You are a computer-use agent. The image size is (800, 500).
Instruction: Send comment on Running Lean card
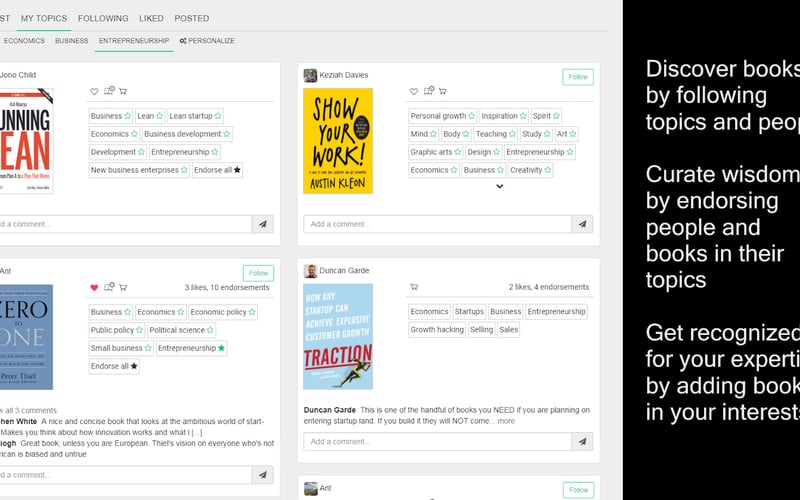[263, 224]
